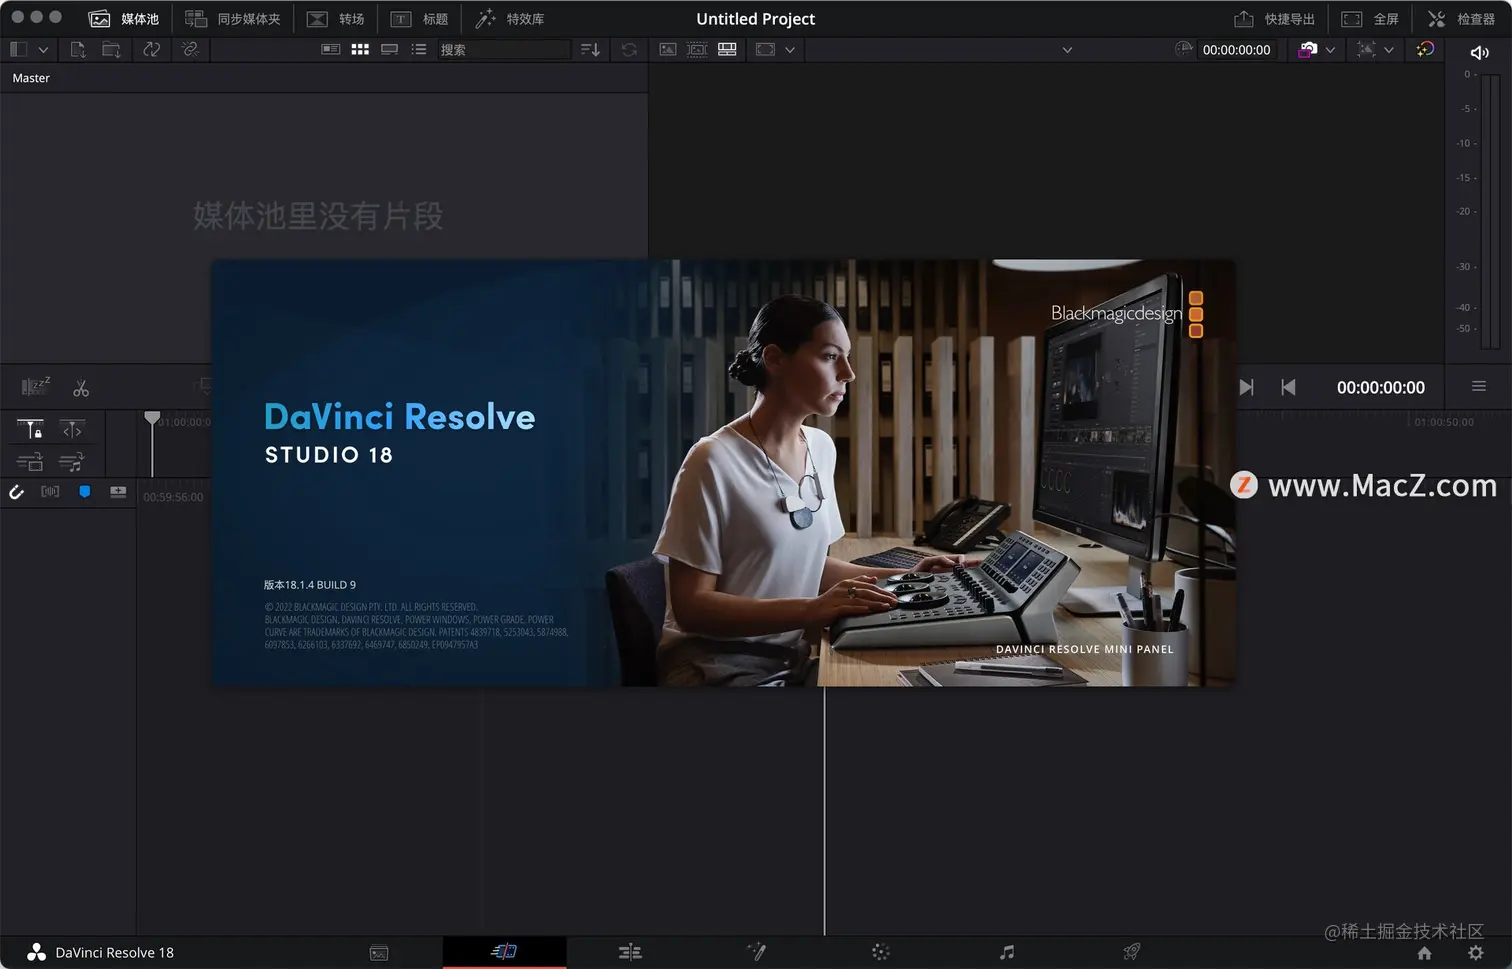Click the viewer timecode 00:00:00:00 field
Image resolution: width=1512 pixels, height=969 pixels.
click(x=1236, y=50)
